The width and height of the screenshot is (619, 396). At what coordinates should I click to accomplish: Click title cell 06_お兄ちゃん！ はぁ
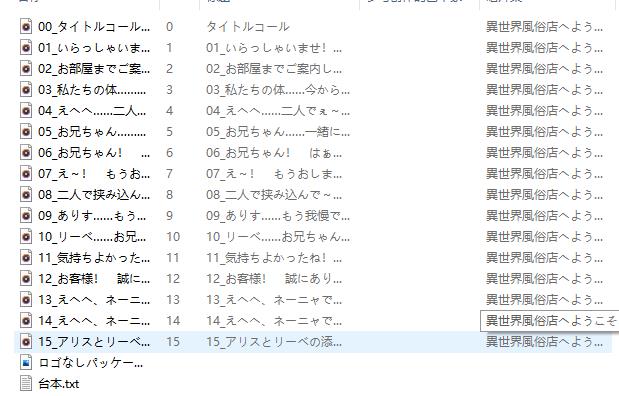click(x=274, y=152)
